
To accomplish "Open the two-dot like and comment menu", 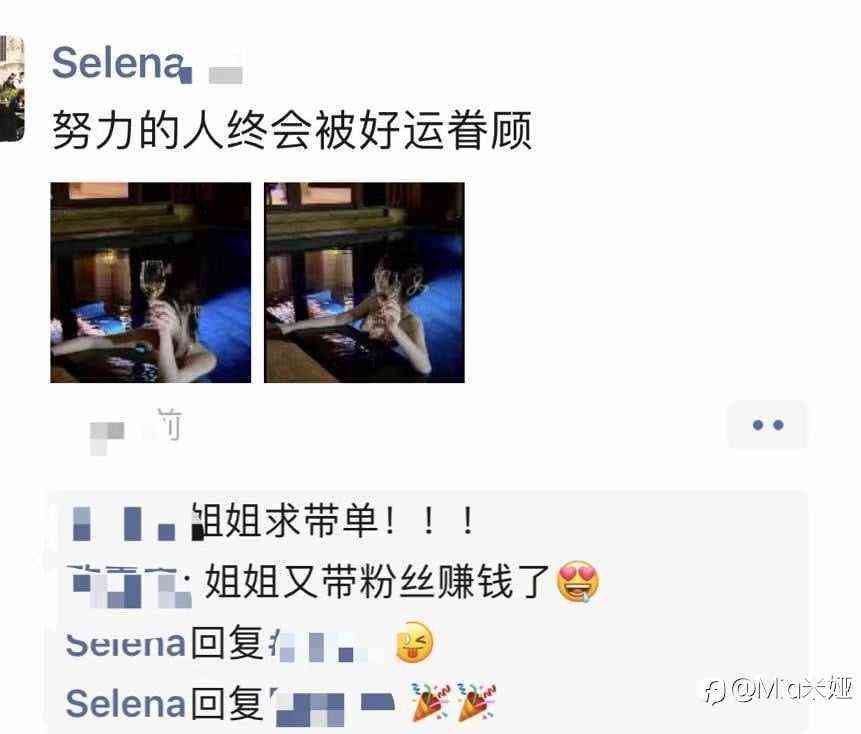I will pyautogui.click(x=767, y=424).
